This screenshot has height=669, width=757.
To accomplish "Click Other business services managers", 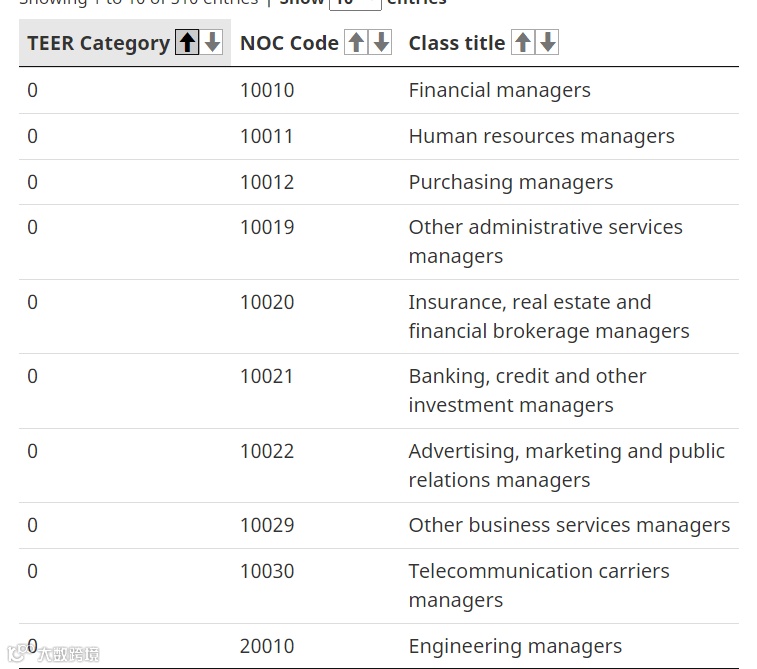I will [569, 525].
